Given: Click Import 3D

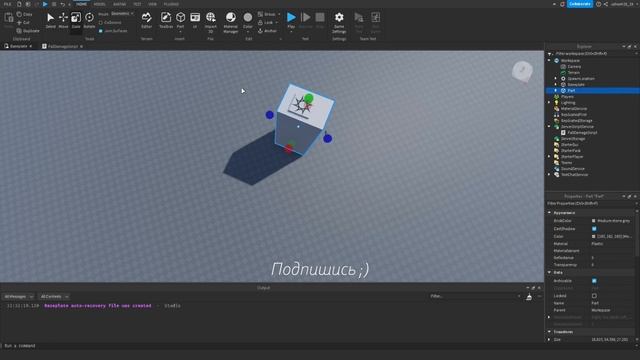Looking at the screenshot, I should point(211,22).
